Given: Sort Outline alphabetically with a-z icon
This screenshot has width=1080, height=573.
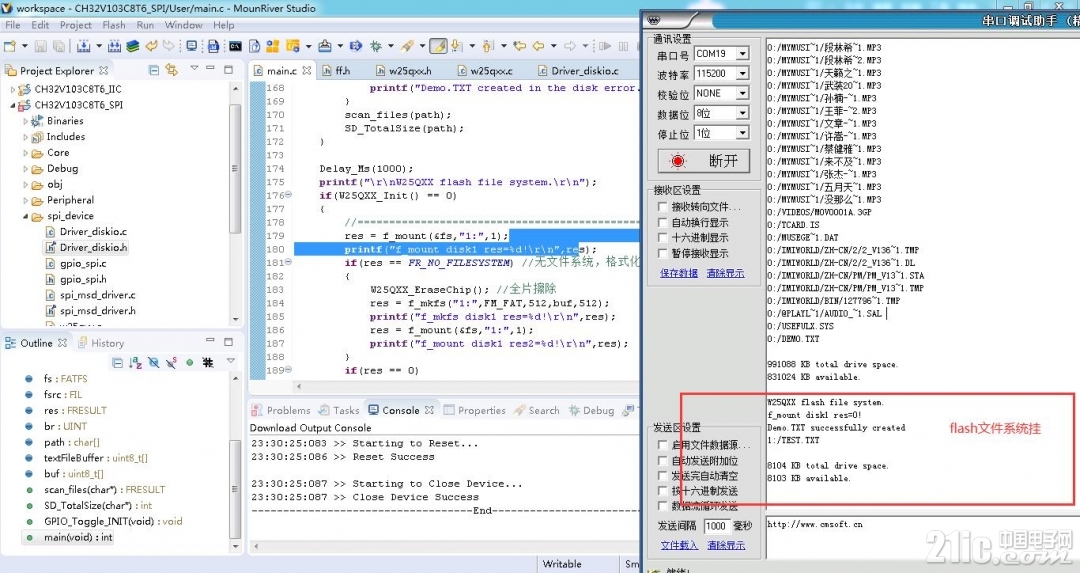Looking at the screenshot, I should [136, 362].
